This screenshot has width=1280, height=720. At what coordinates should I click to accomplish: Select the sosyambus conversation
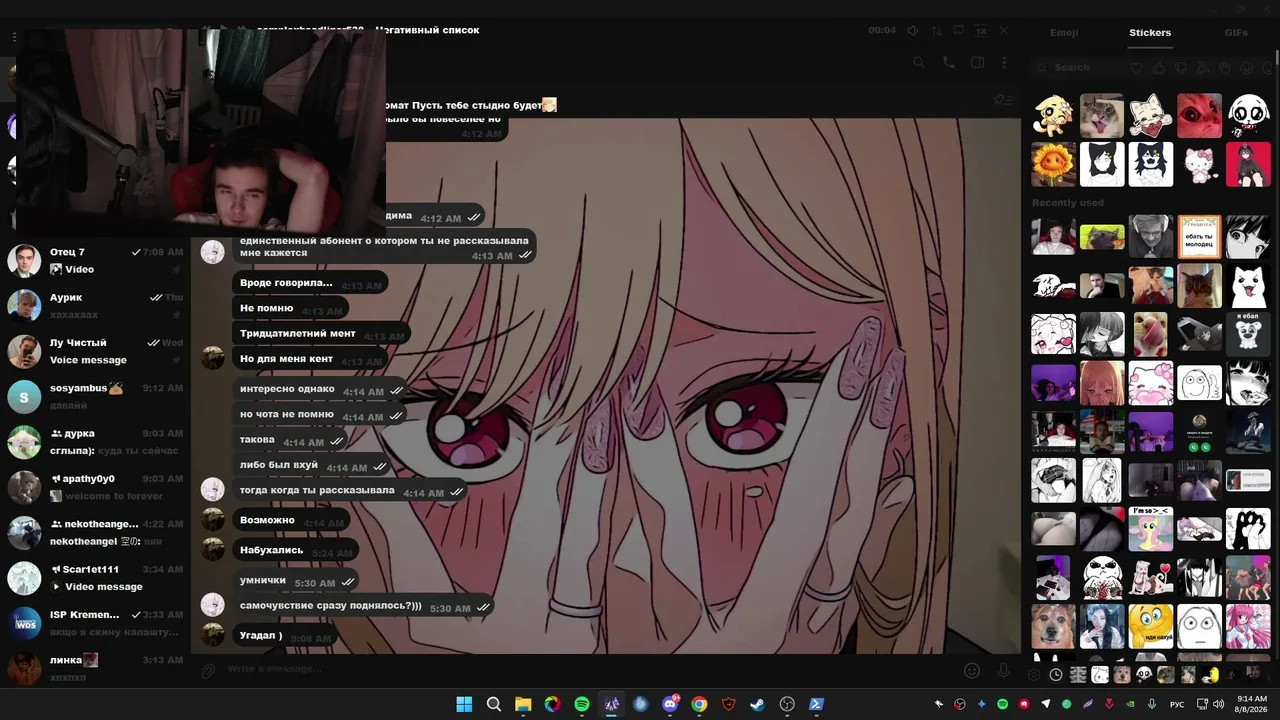[95, 397]
